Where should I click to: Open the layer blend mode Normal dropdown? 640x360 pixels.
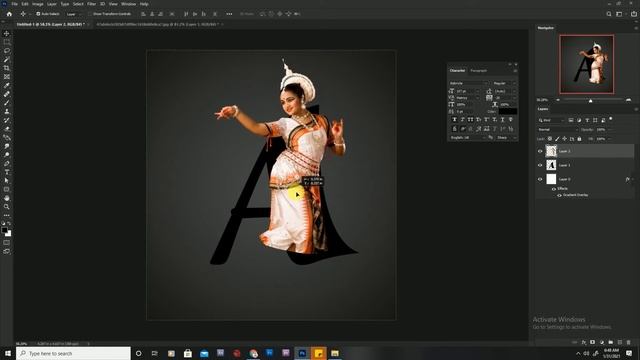click(x=558, y=130)
